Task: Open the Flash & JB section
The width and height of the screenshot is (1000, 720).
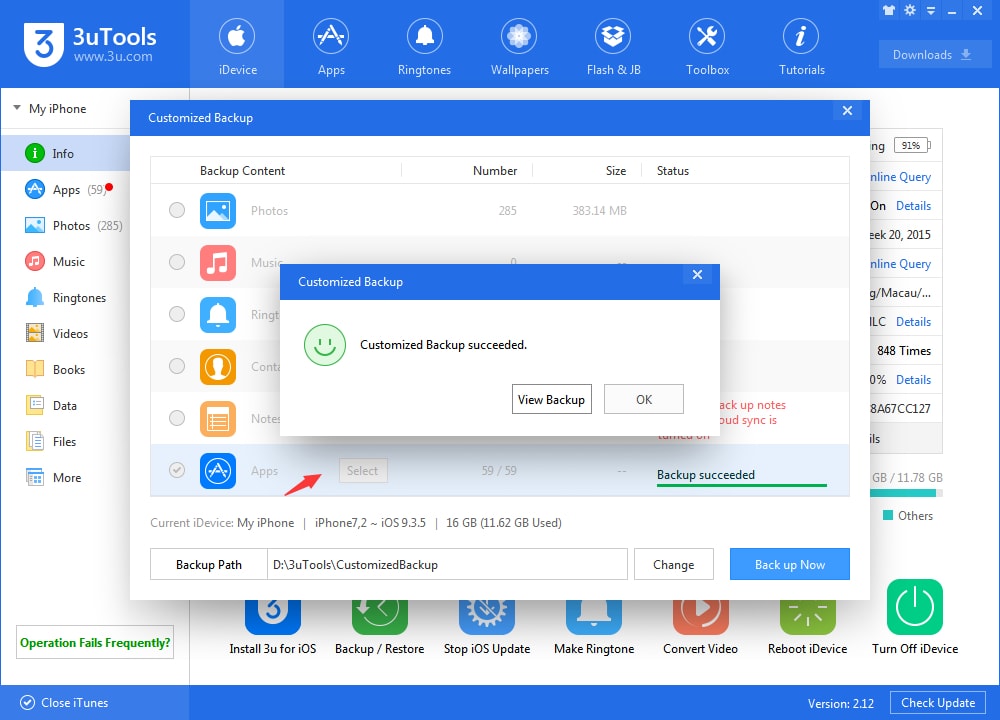Action: click(614, 46)
